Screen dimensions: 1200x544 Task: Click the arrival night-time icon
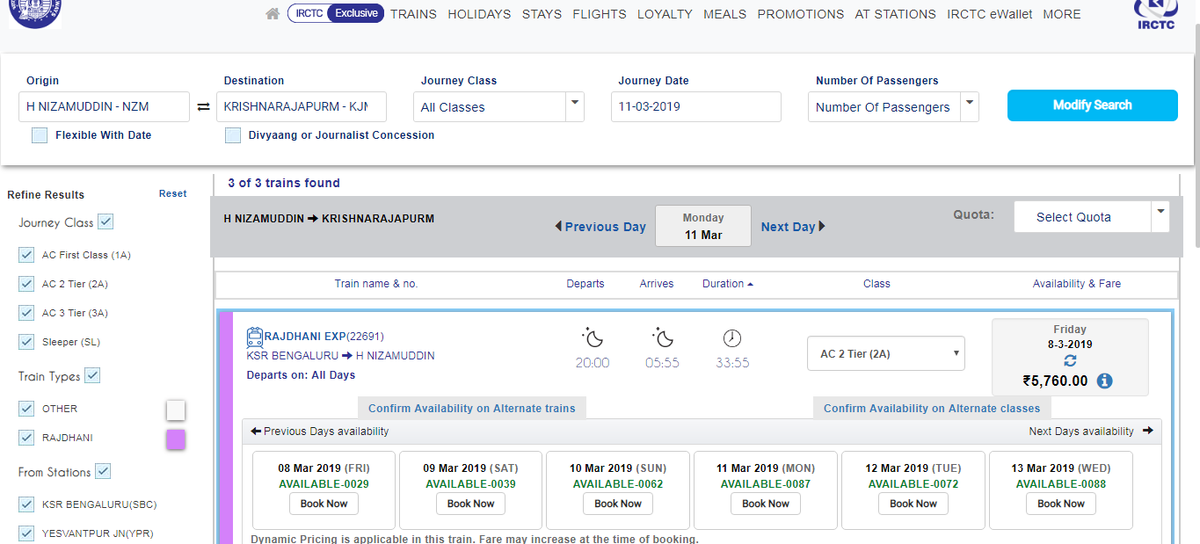pyautogui.click(x=662, y=338)
